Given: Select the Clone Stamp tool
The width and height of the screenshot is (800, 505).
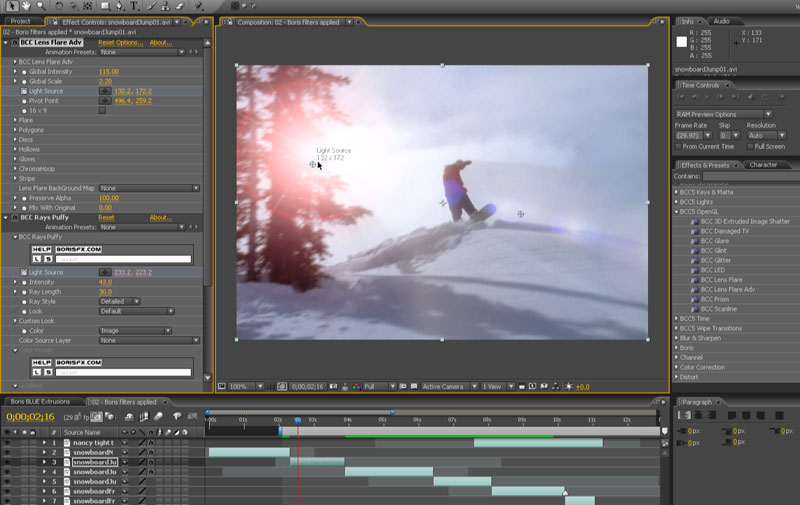Looking at the screenshot, I should pyautogui.click(x=165, y=6).
